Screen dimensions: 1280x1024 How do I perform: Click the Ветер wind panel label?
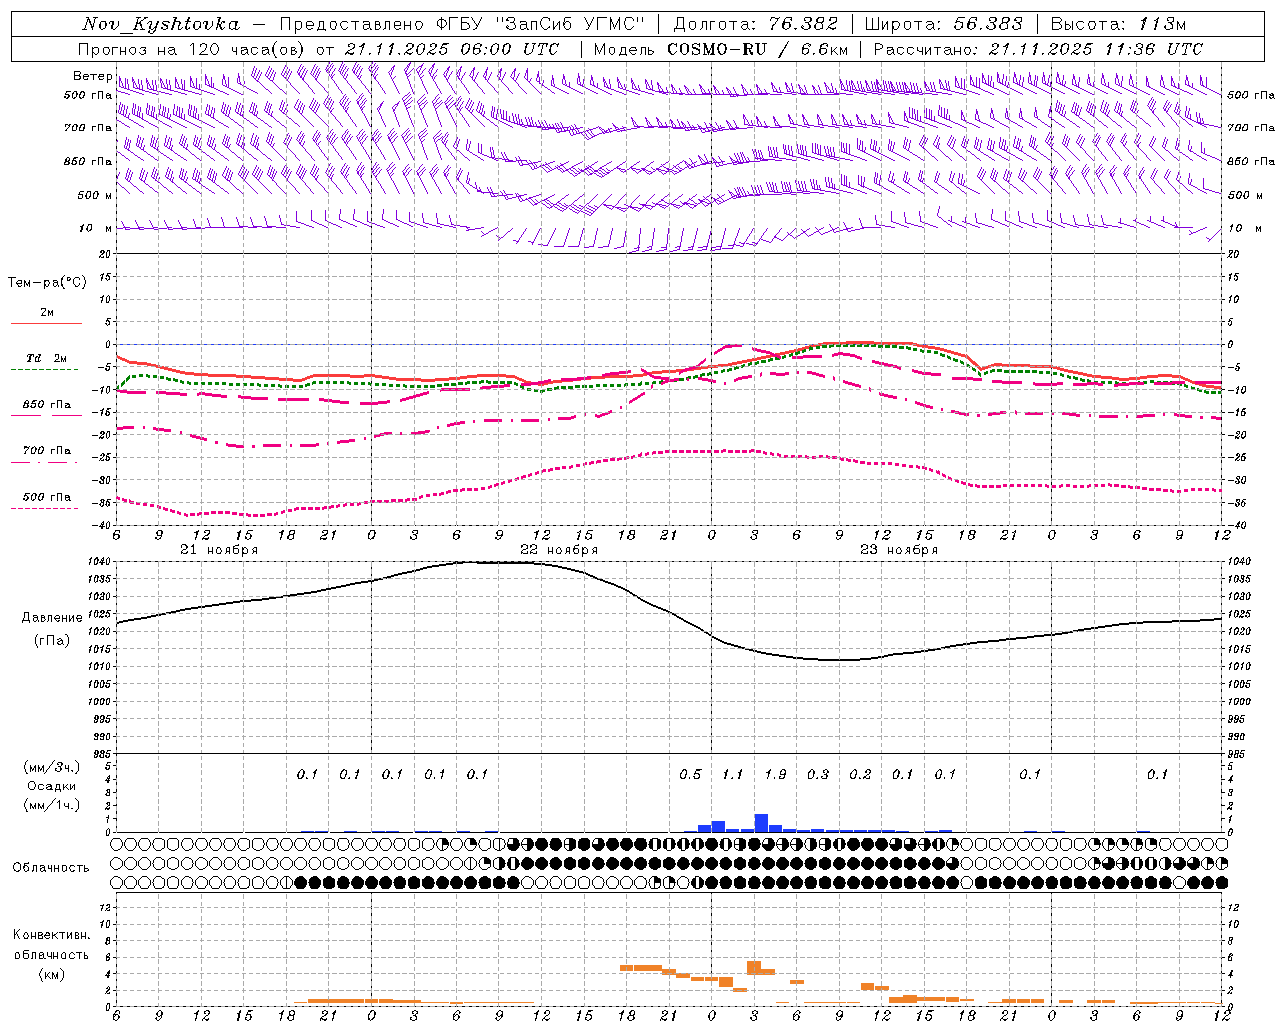92,76
